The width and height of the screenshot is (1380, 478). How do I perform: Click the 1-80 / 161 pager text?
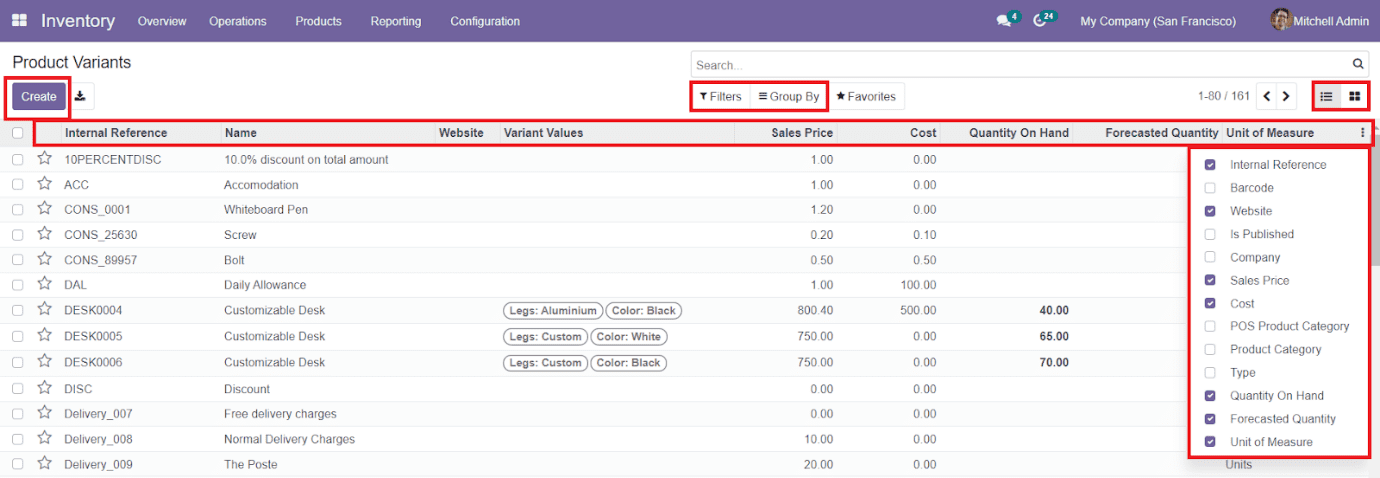(1224, 97)
